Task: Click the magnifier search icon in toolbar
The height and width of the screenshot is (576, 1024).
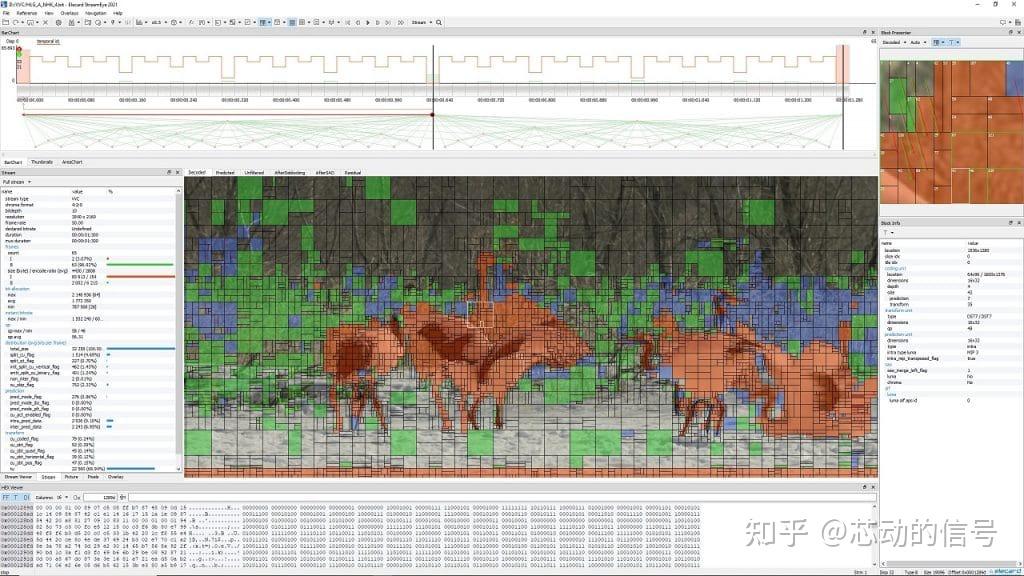Action: click(x=439, y=22)
